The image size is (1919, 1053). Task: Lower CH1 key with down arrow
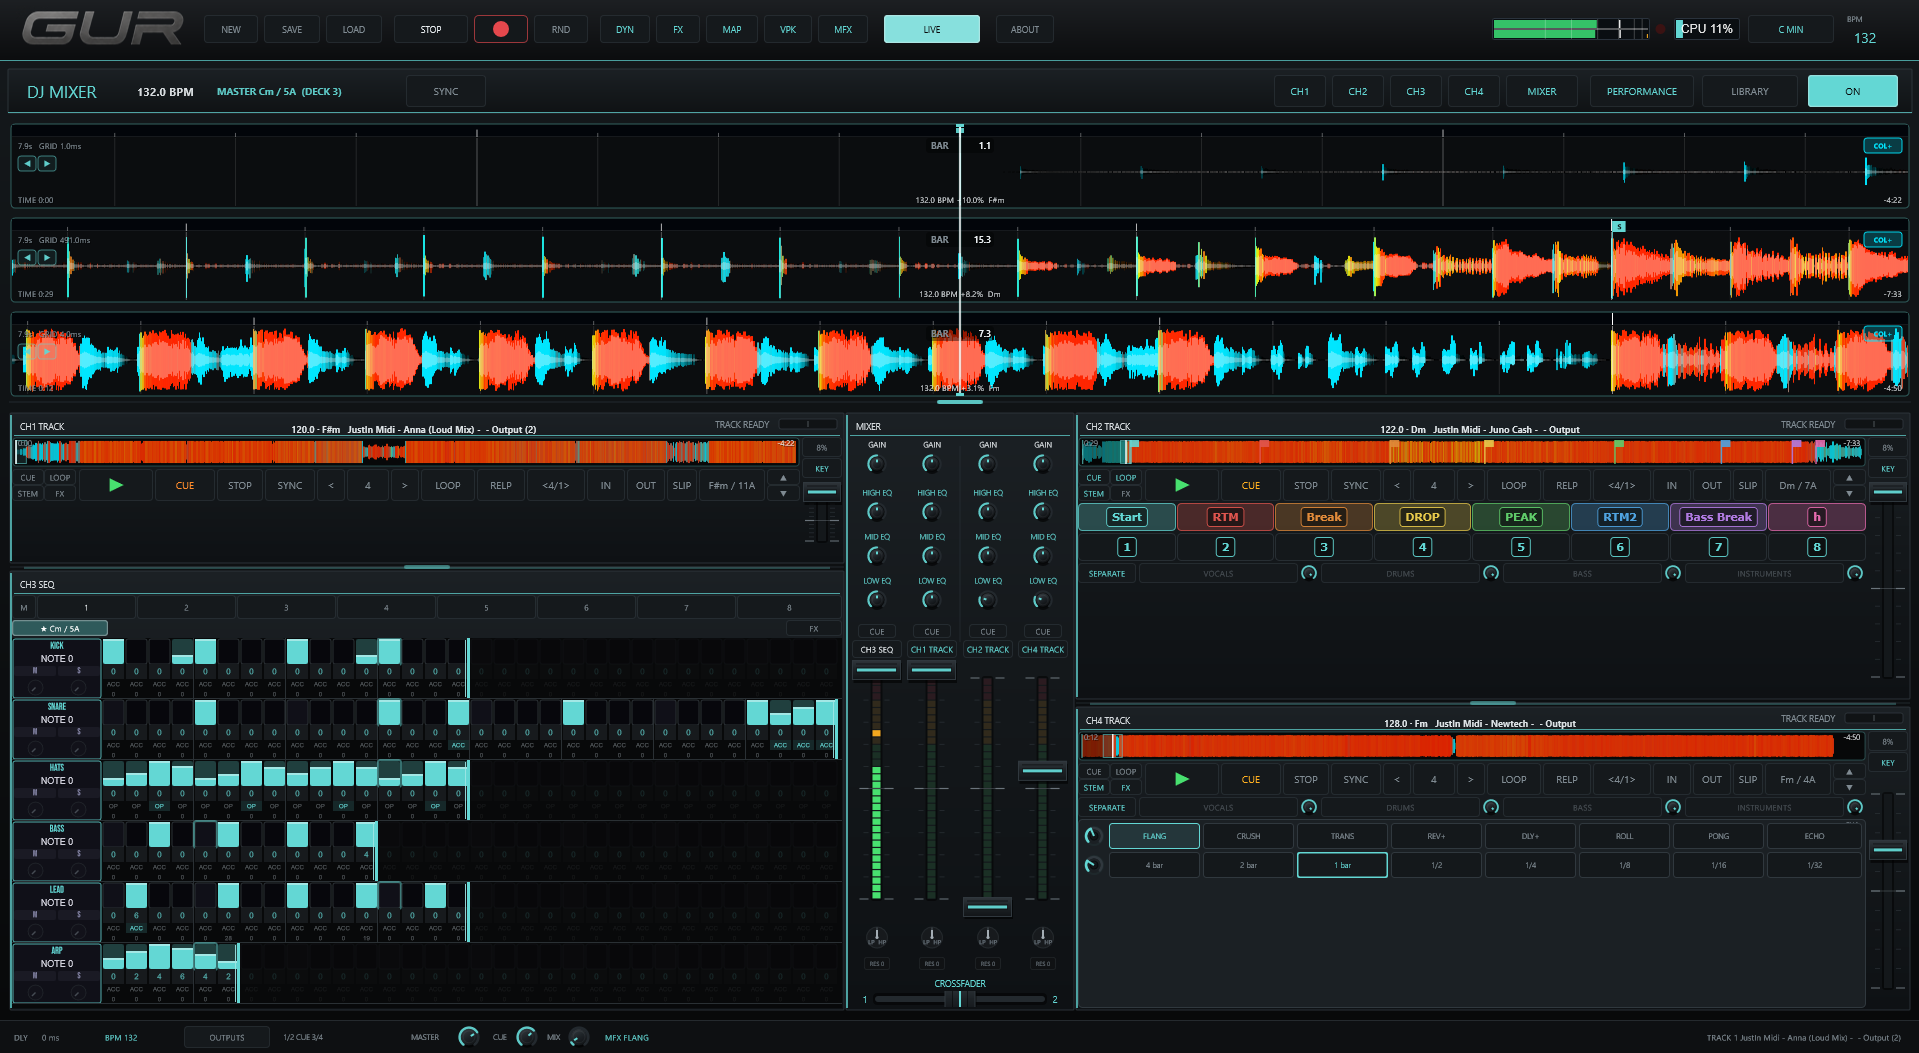[783, 494]
